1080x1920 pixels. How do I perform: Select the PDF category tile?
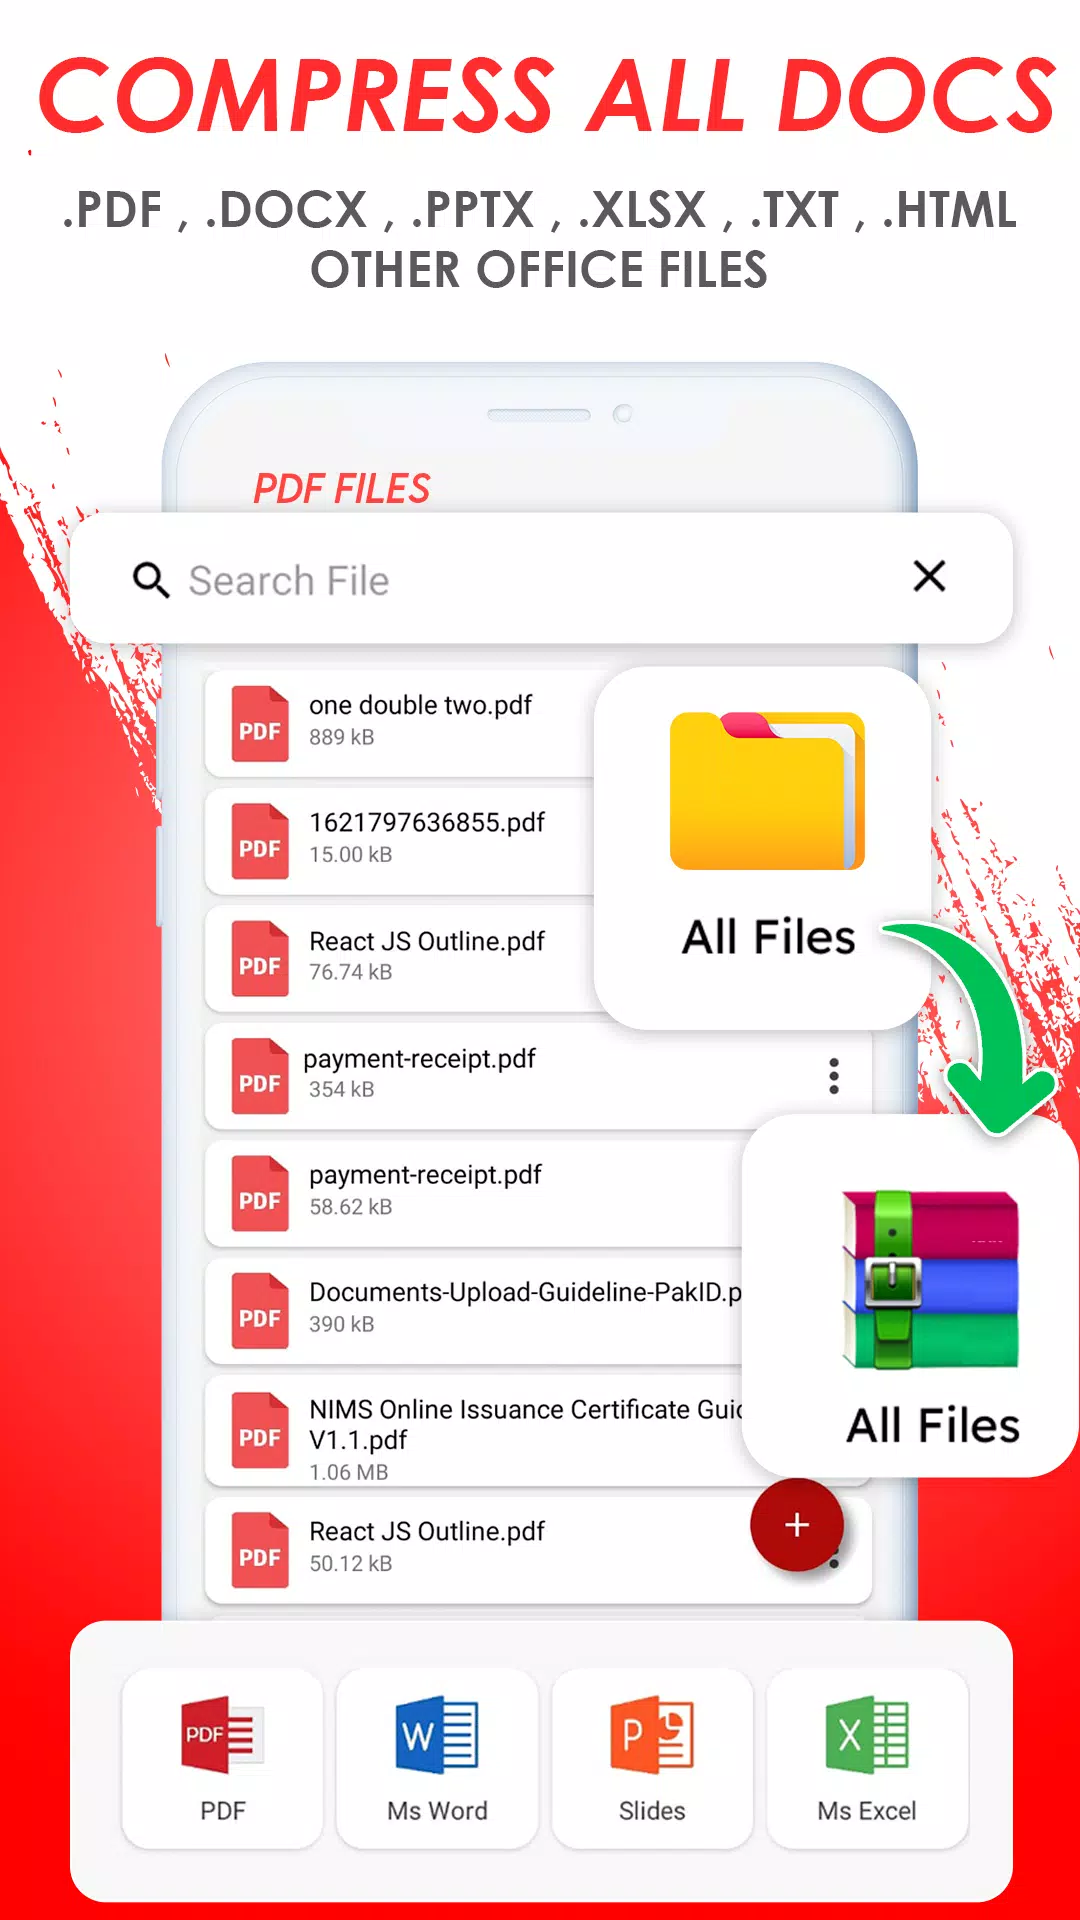click(222, 1758)
